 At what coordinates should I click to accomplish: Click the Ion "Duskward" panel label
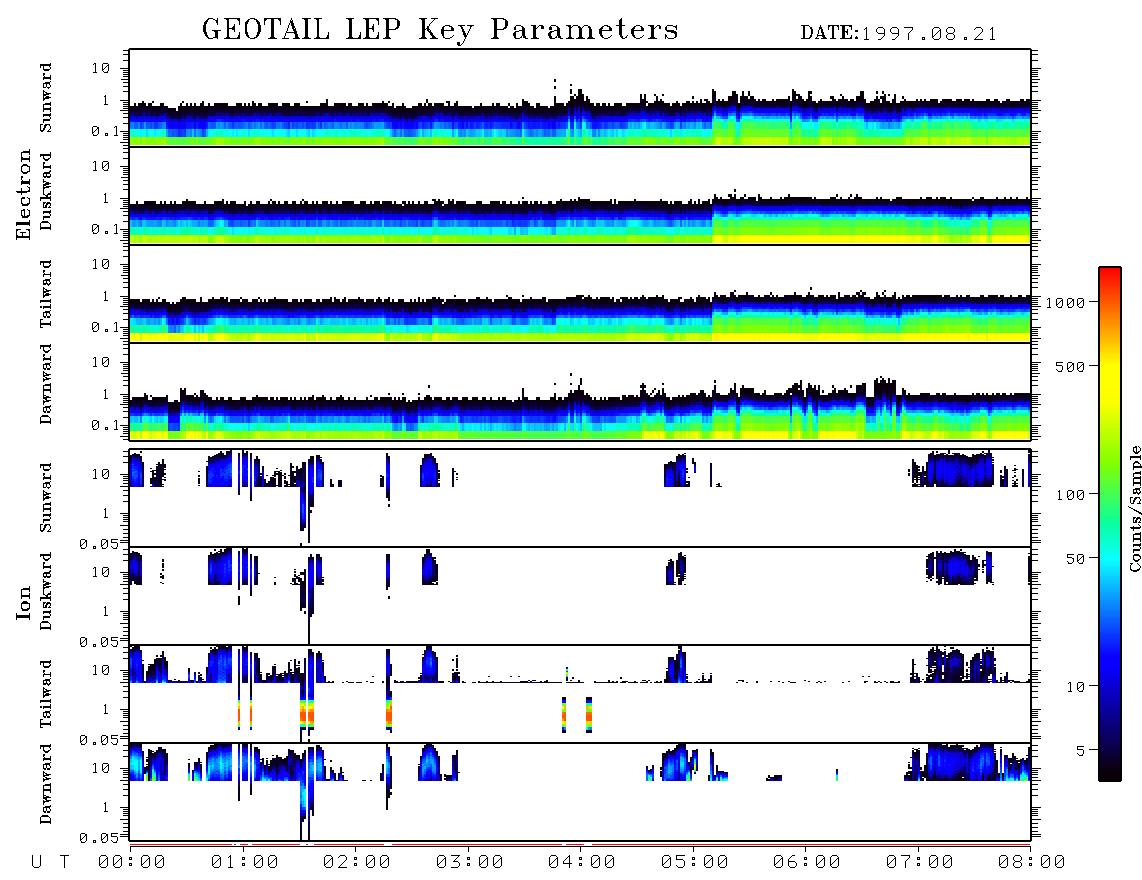46,591
